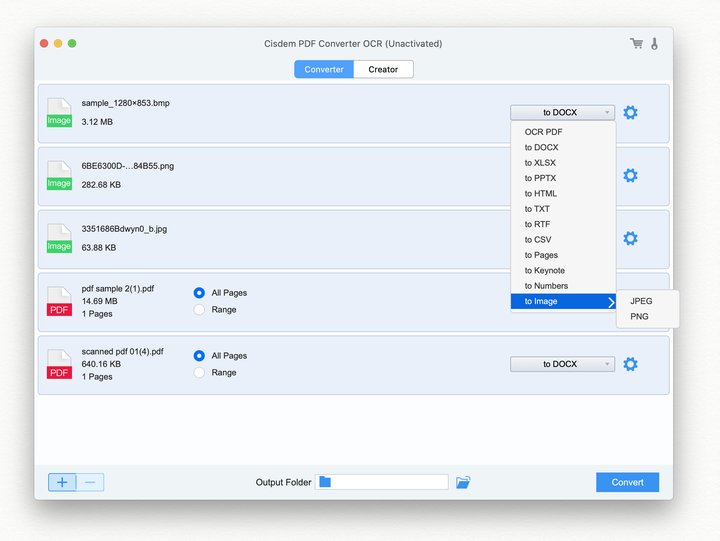
Task: Open settings gear for scanned pdf 01(4).pdf
Action: point(630,364)
